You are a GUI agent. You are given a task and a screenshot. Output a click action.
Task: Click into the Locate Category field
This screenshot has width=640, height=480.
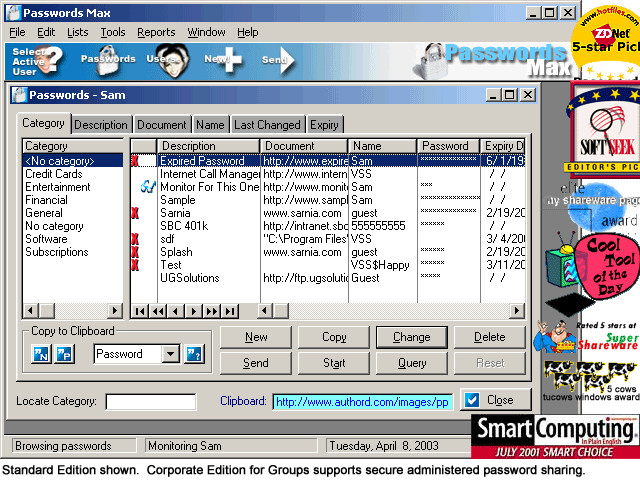point(151,402)
